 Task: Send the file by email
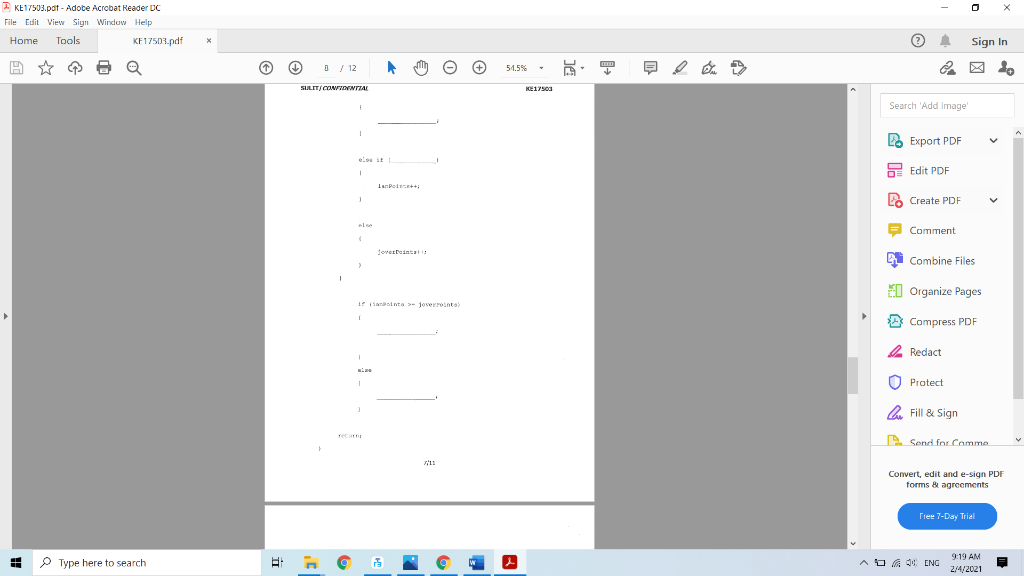point(977,68)
